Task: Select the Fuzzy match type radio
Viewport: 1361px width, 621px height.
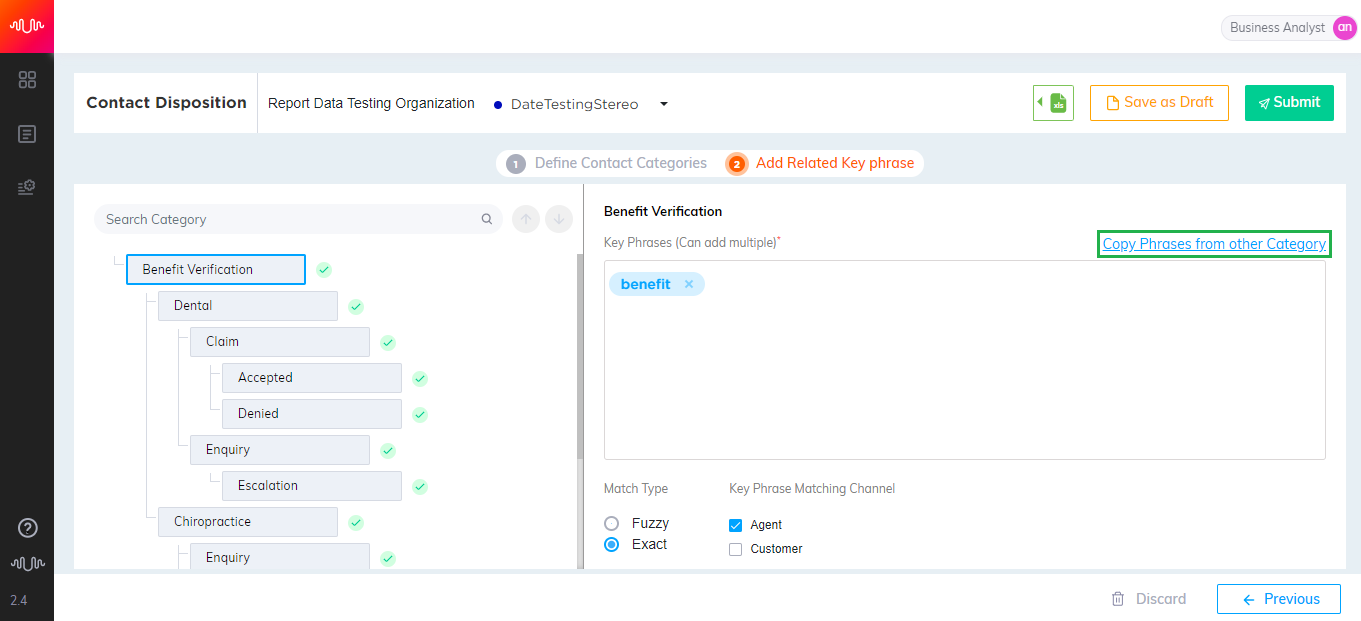Action: pos(612,523)
